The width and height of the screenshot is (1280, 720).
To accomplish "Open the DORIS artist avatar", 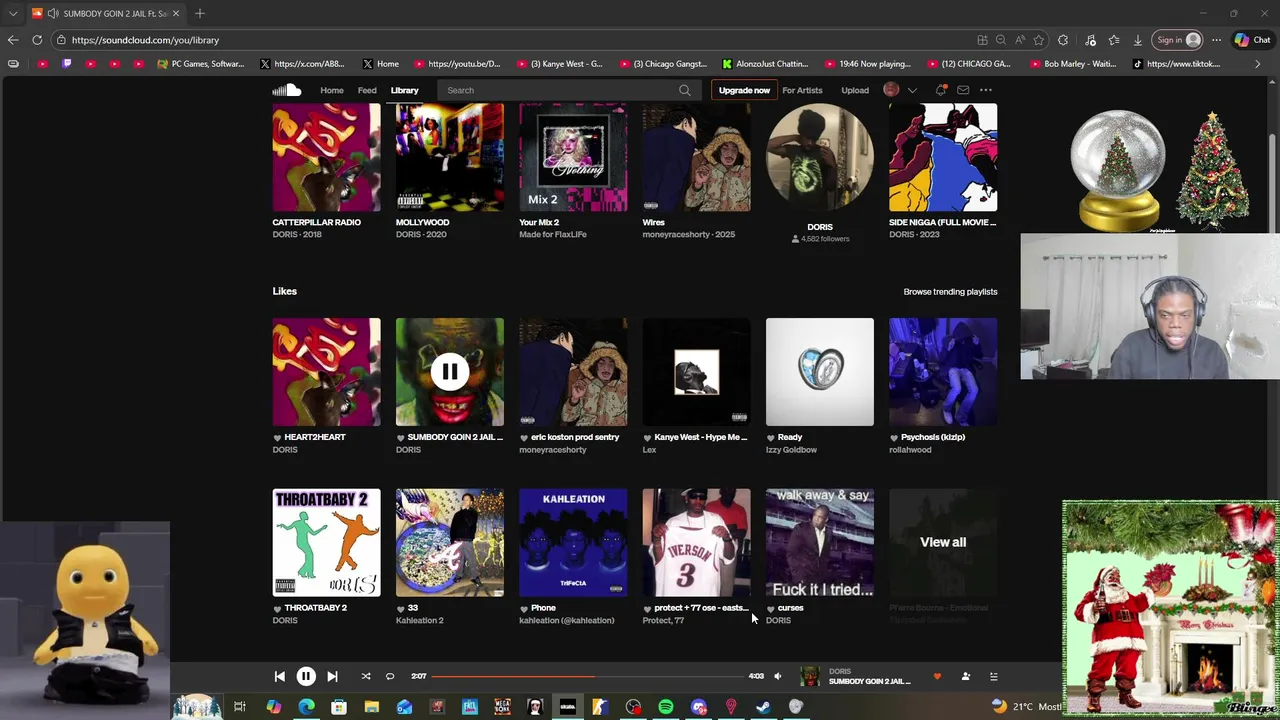I will pos(819,158).
